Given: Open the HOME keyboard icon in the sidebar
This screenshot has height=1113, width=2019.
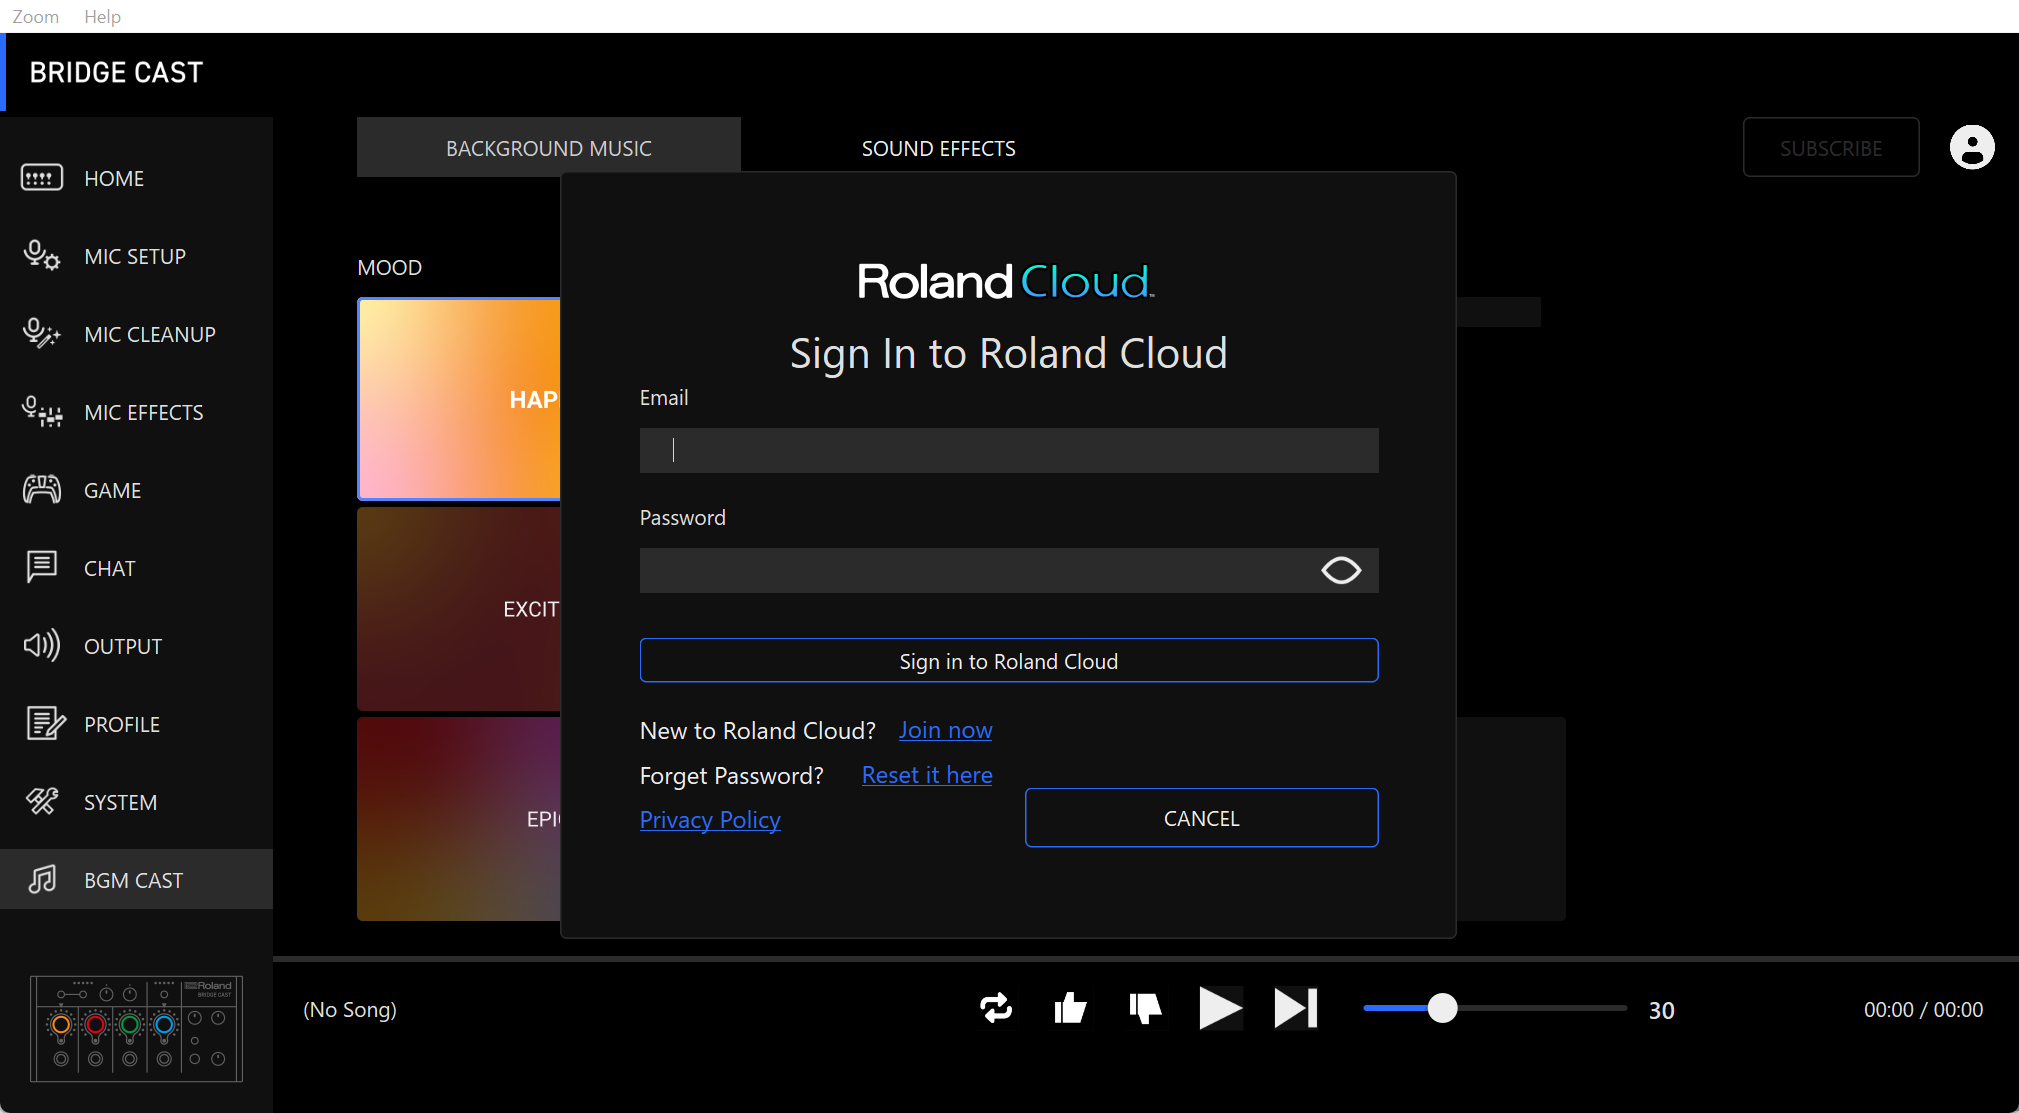Looking at the screenshot, I should 42,178.
